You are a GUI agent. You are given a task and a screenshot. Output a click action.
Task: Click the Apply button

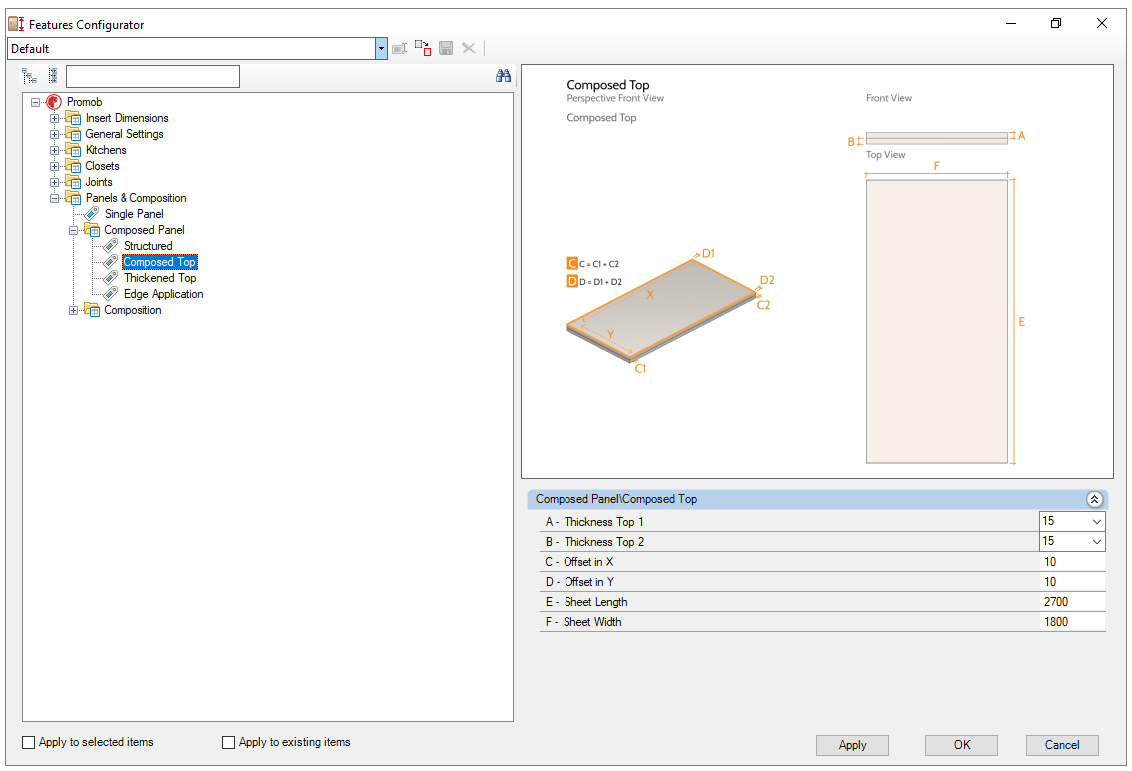pos(852,745)
